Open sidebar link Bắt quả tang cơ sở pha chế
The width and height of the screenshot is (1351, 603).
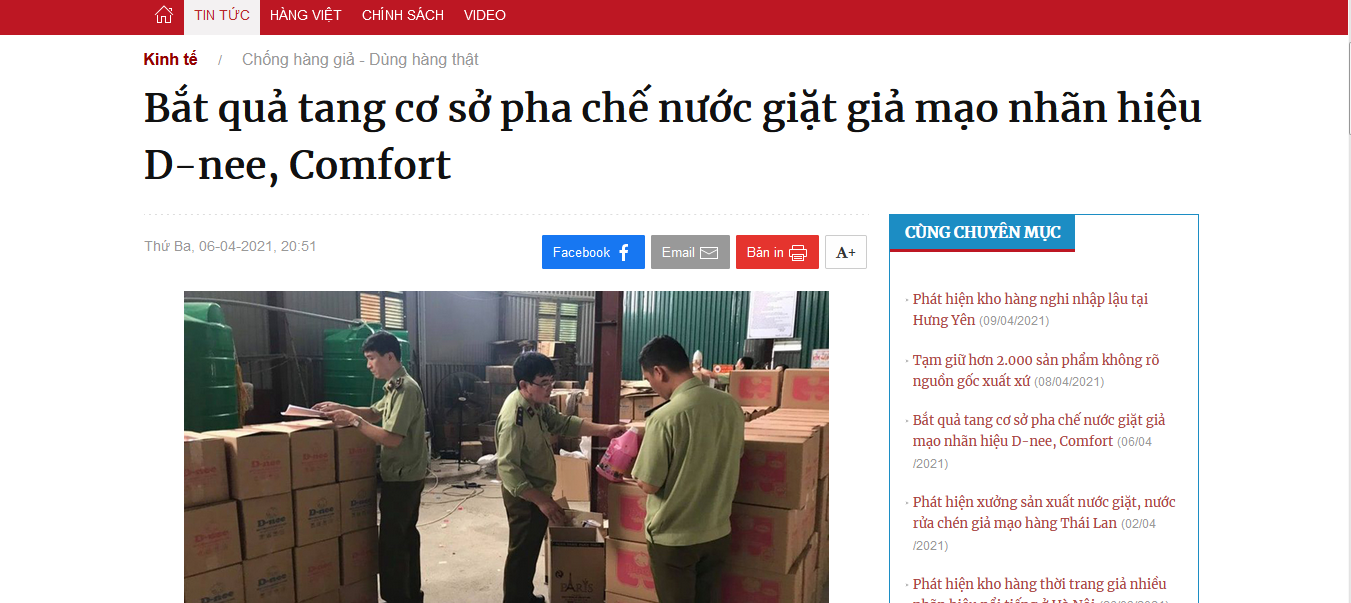pos(1039,441)
